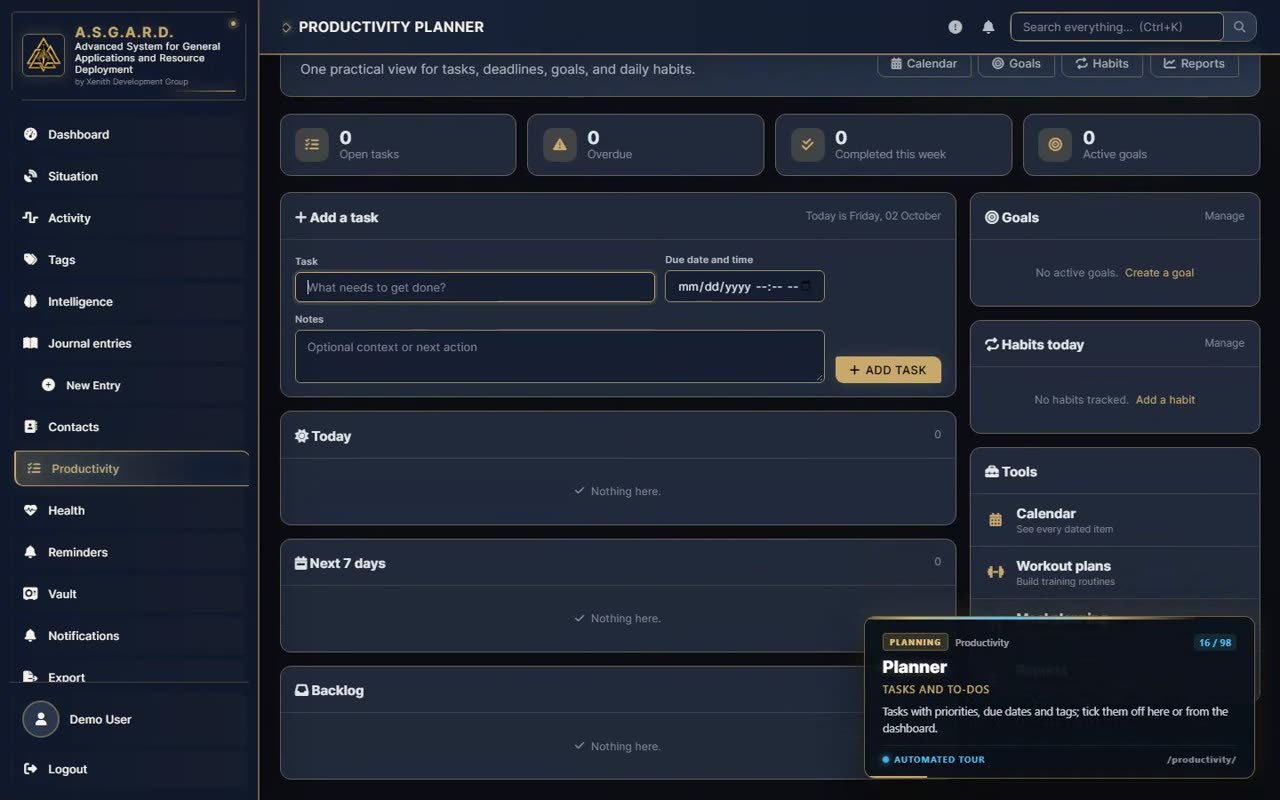Click the "What needs to get done?" task field
Screen dimensions: 1280x800
(475, 287)
